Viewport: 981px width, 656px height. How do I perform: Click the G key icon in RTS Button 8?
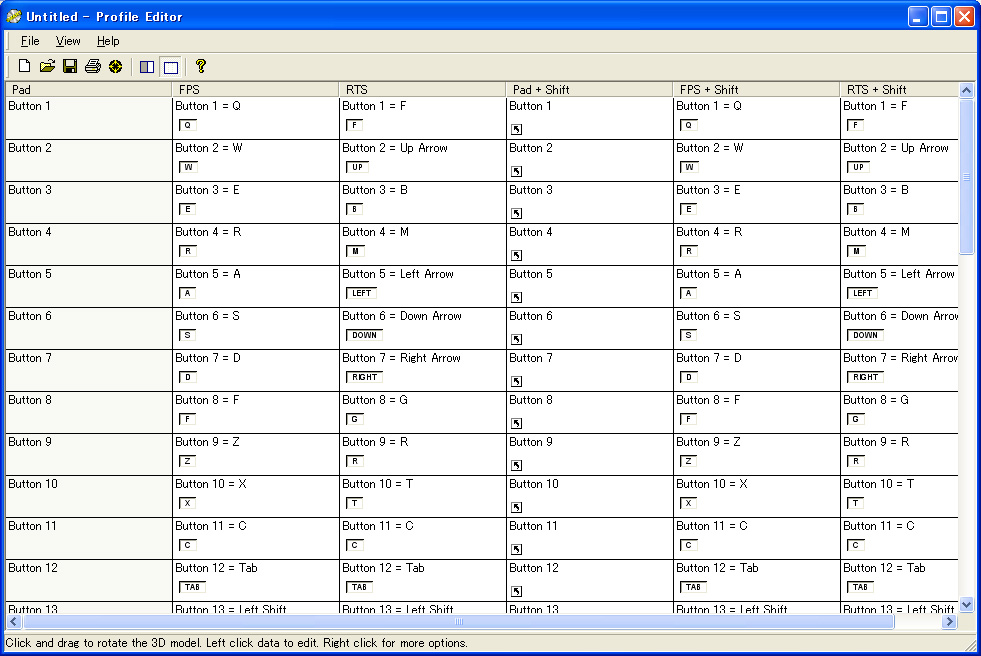click(355, 419)
